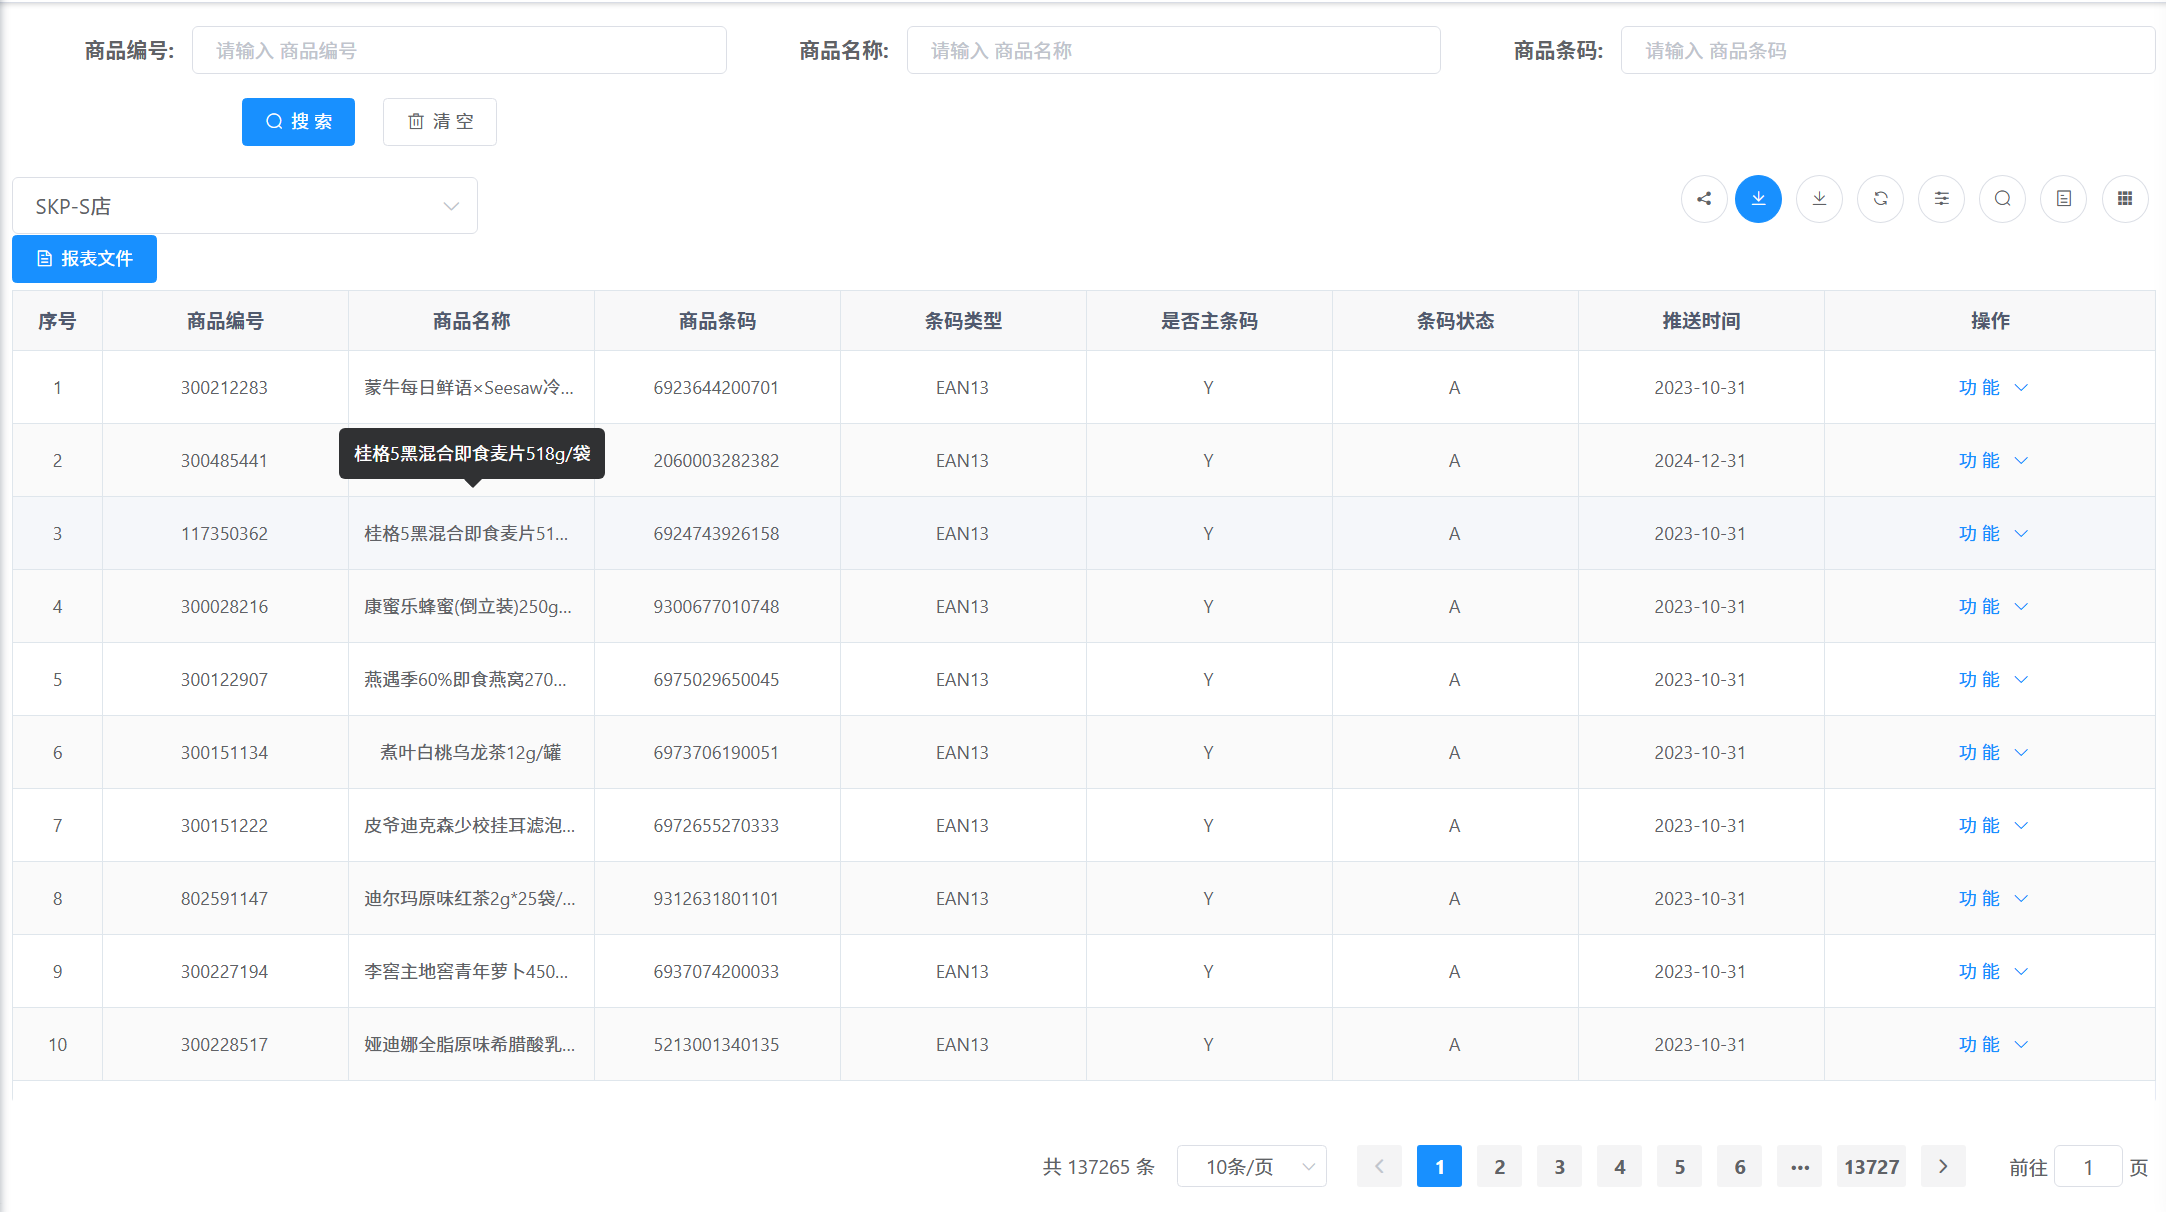Click the grid columns icon
The height and width of the screenshot is (1212, 2166).
pyautogui.click(x=2124, y=199)
